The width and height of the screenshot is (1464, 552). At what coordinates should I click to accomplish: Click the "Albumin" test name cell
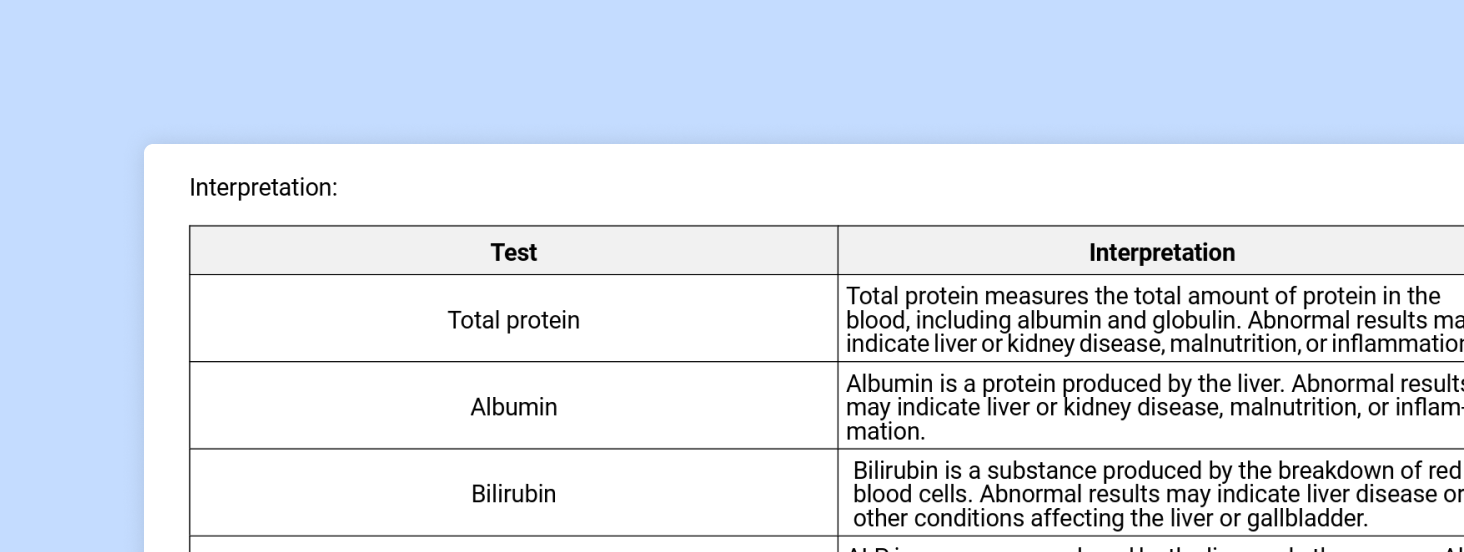[513, 407]
